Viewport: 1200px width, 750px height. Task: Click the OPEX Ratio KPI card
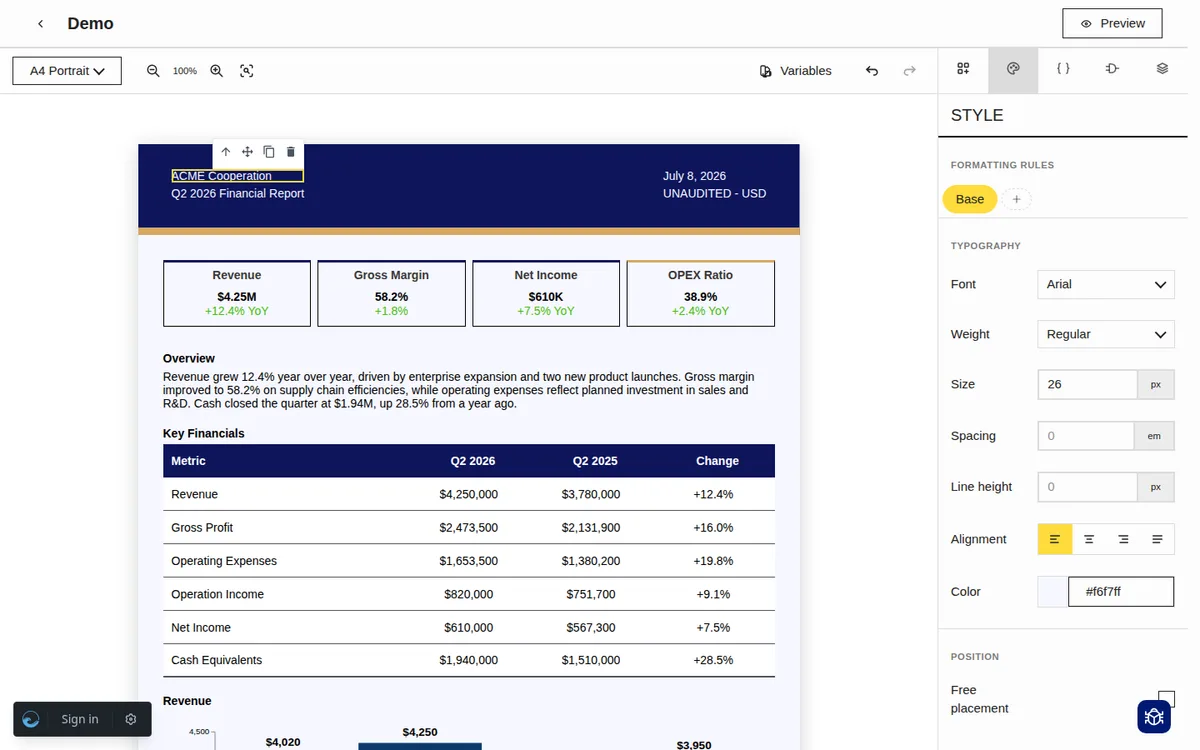pos(700,293)
